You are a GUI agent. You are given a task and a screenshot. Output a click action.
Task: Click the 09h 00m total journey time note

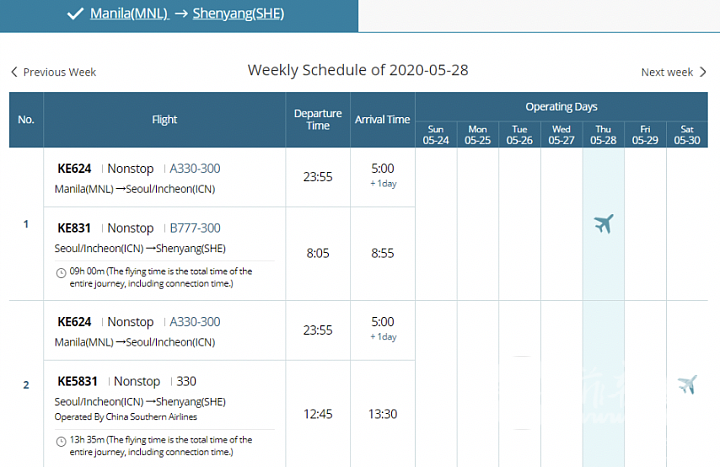(160, 277)
